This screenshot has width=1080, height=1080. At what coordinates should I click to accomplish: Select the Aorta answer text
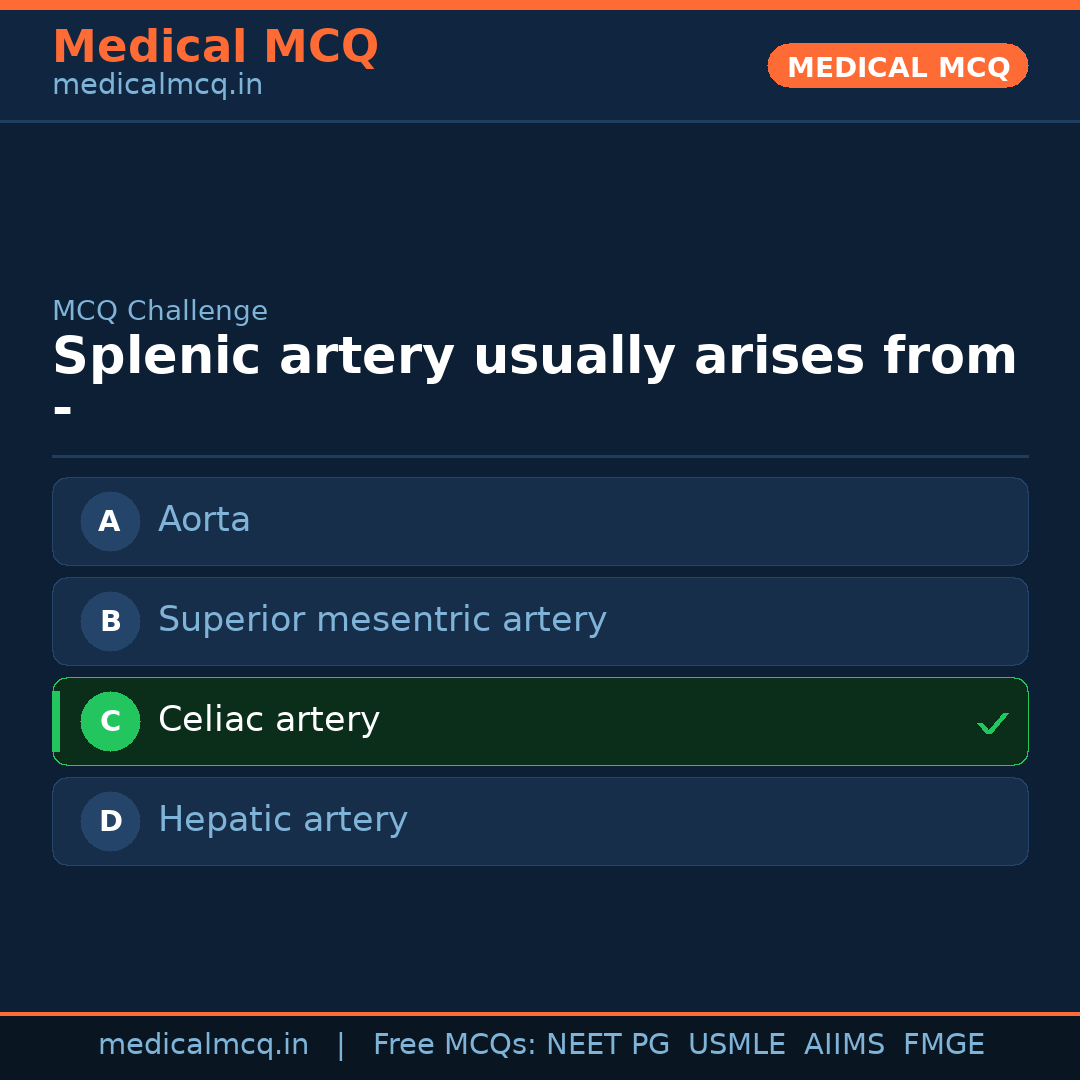[x=204, y=520]
